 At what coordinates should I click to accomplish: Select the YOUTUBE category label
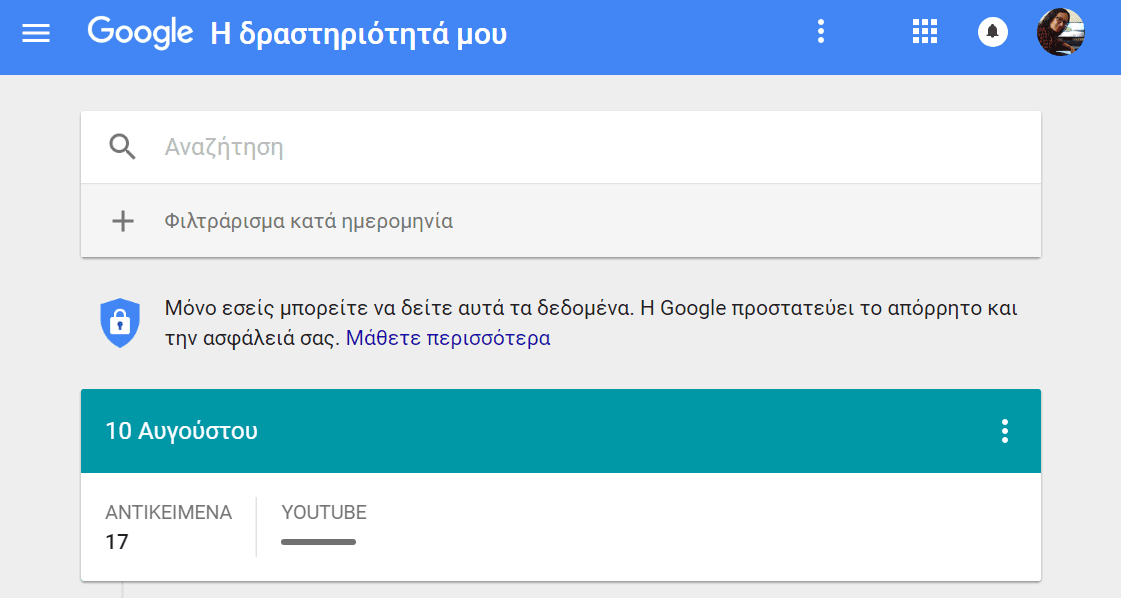[x=324, y=512]
